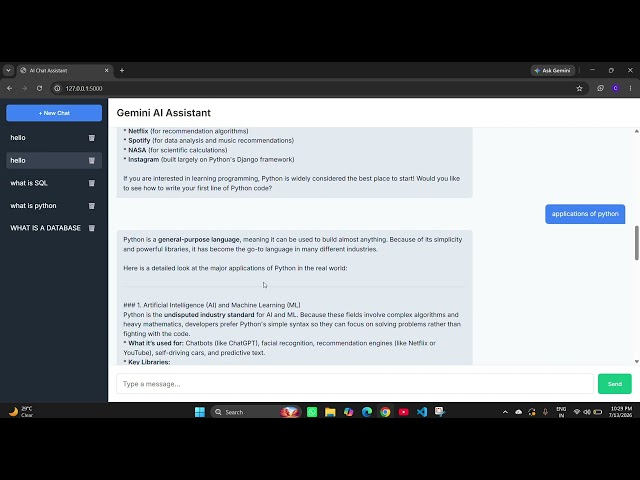Delete the 'WHAT IS A DATABASE' chat

pos(92,228)
